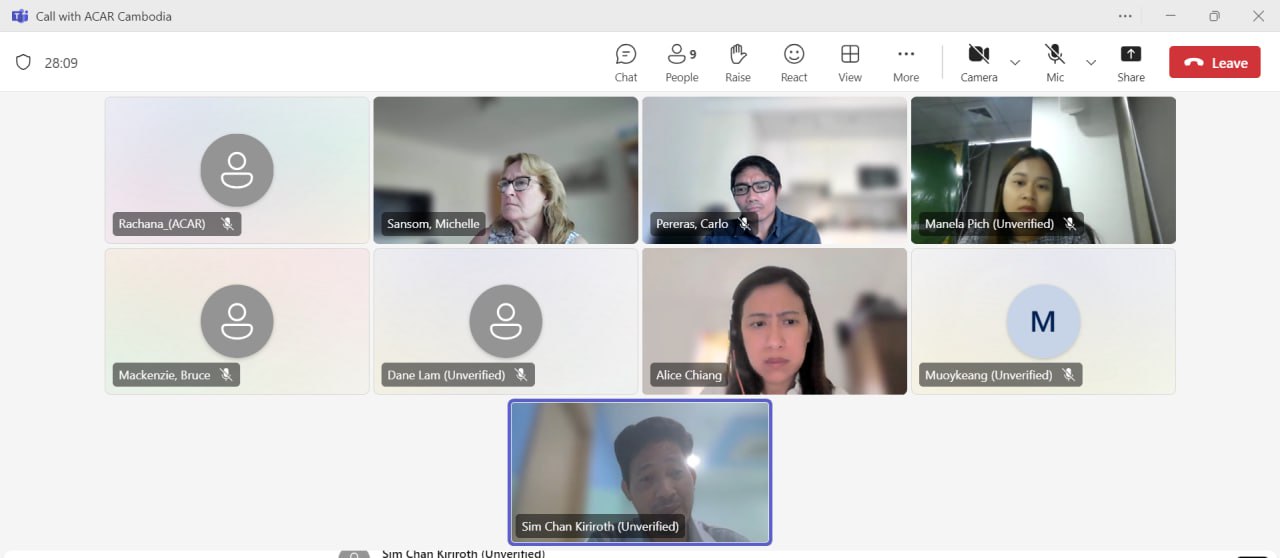Select Mackenzie, Bruce participant tile
1280x558 pixels.
[237, 321]
